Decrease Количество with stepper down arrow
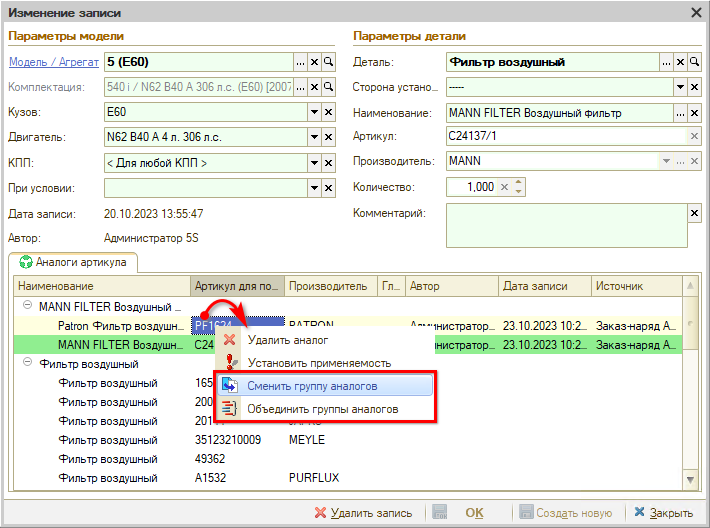The height and width of the screenshot is (528, 710). (x=518, y=192)
